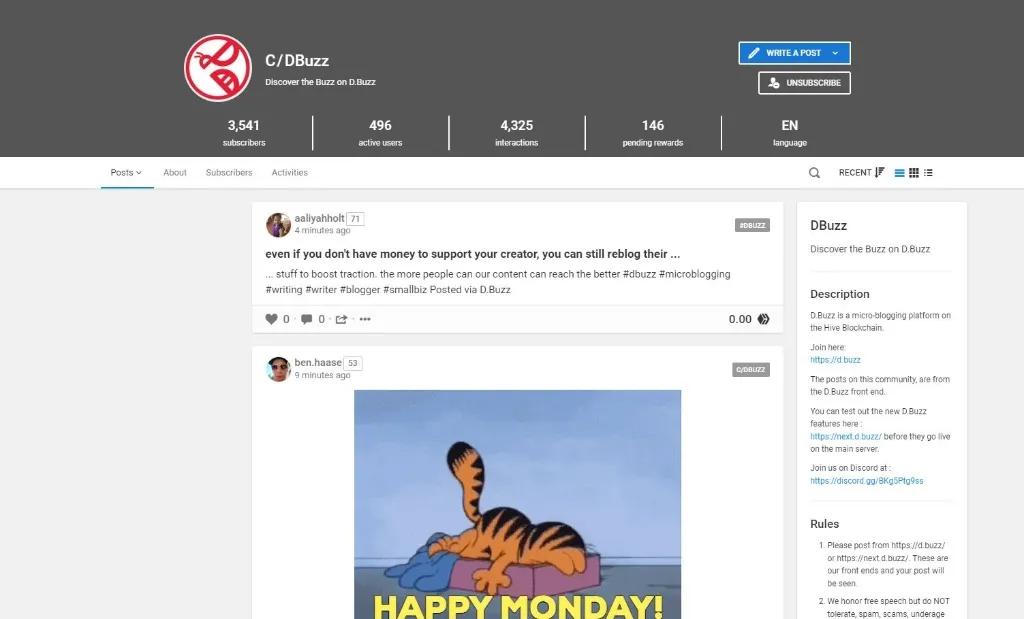Image resolution: width=1024 pixels, height=619 pixels.
Task: Click the #DBUZZ tag badge
Action: [752, 225]
